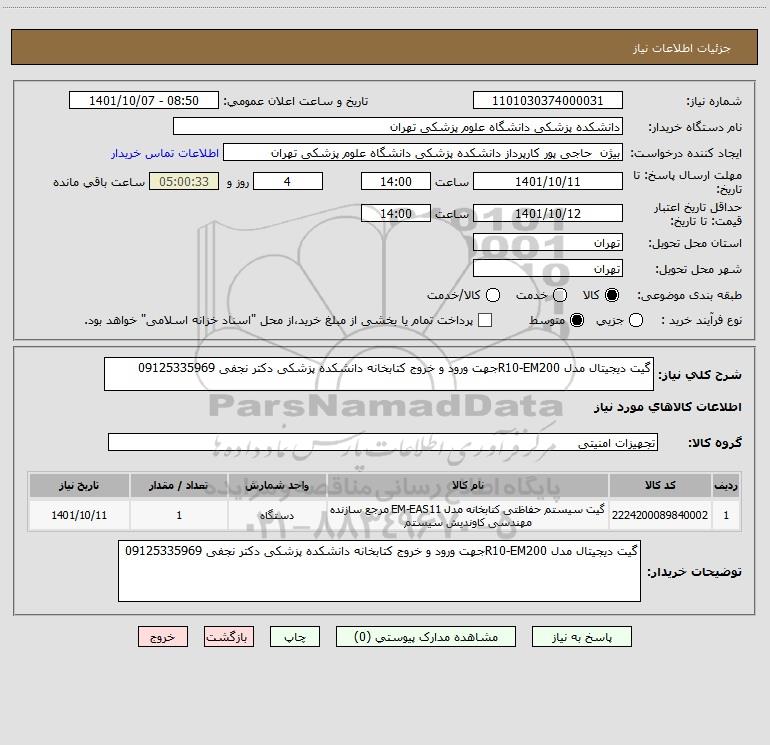770x745 pixels.
Task: Click the توضیحات خریدار text area
Action: tap(379, 571)
